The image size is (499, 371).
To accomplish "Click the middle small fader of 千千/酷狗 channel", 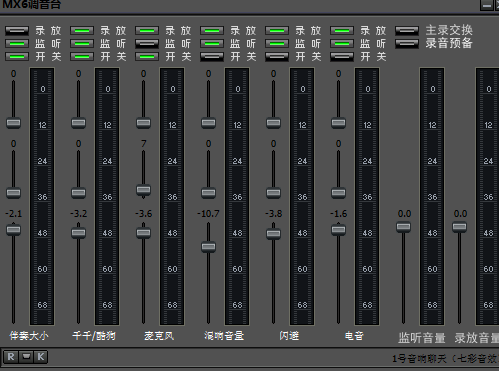I will pyautogui.click(x=79, y=193).
